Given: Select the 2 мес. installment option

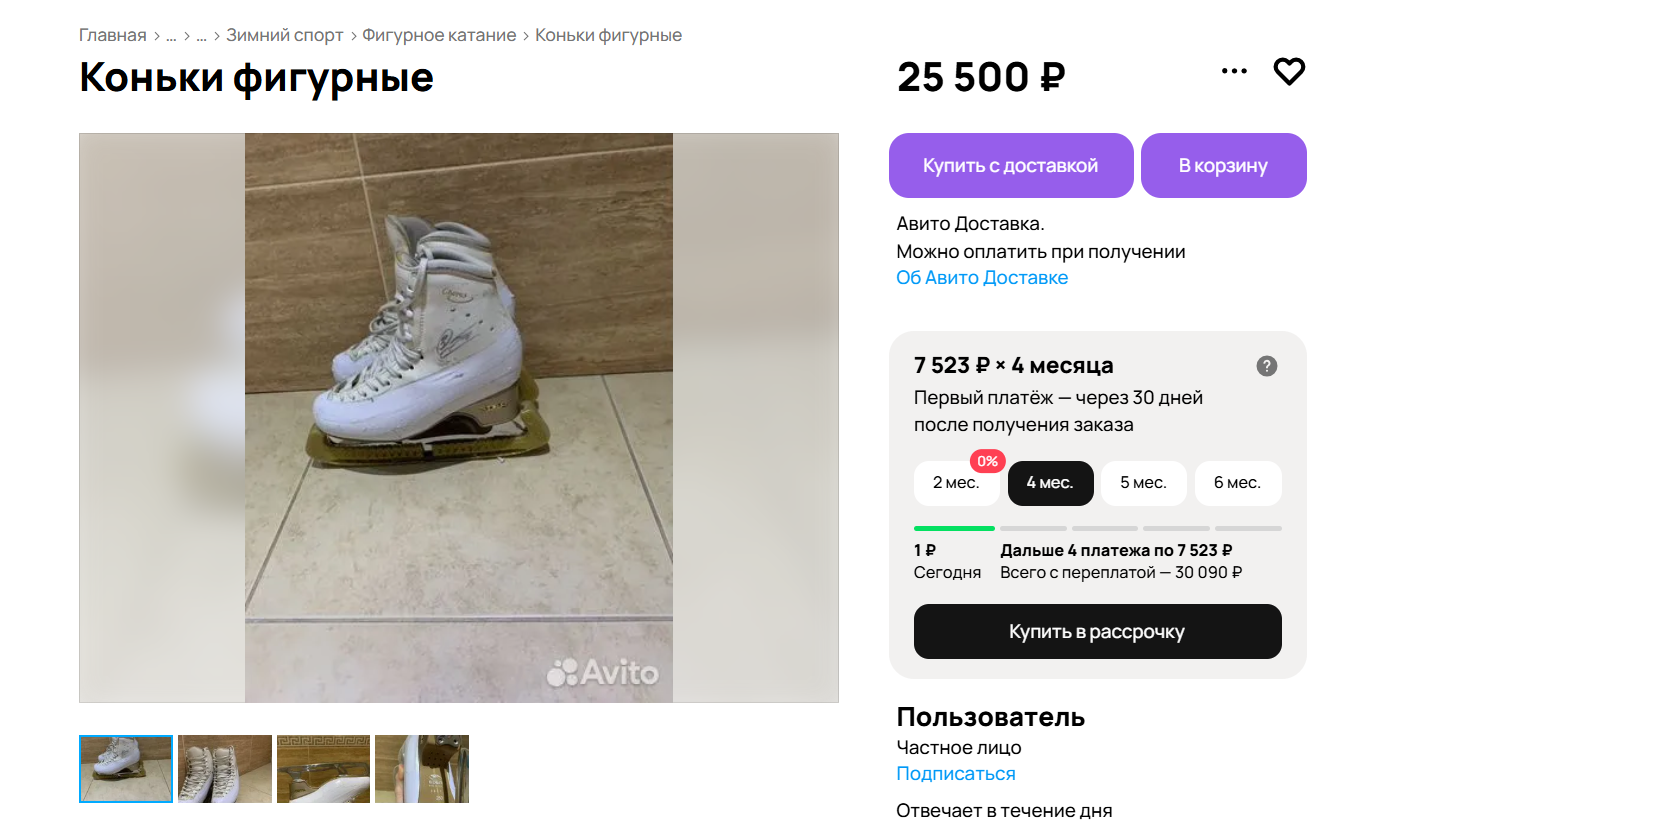Looking at the screenshot, I should tap(955, 483).
